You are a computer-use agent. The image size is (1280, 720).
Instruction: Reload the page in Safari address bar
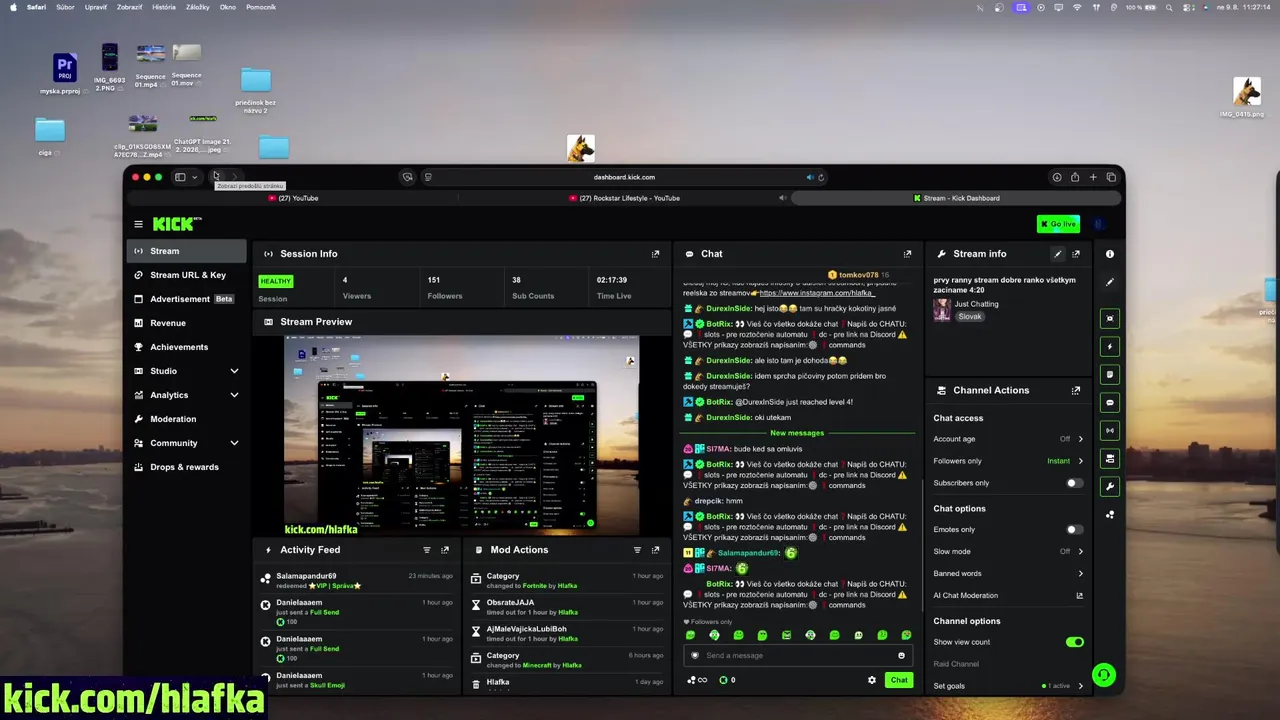coord(821,177)
